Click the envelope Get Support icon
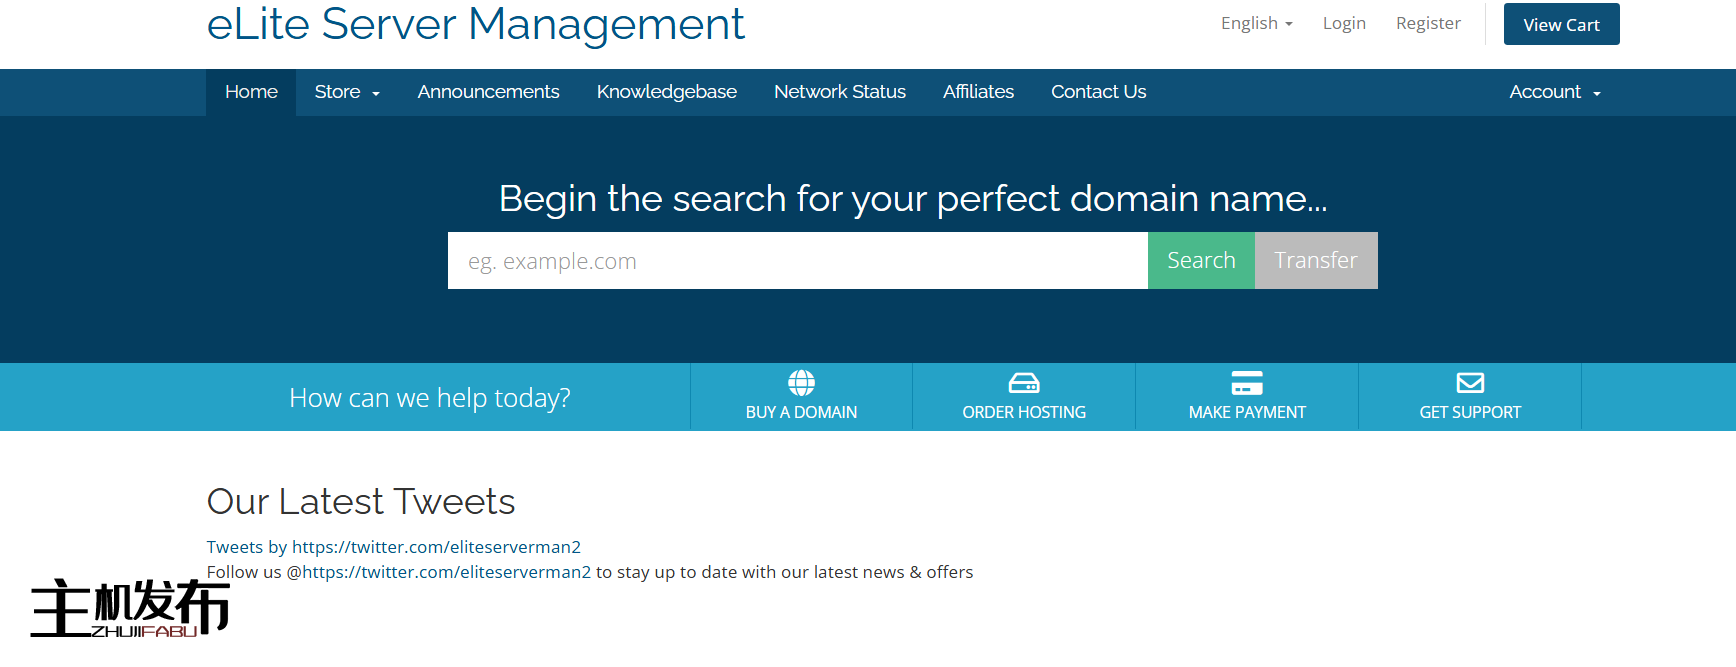 [x=1470, y=383]
